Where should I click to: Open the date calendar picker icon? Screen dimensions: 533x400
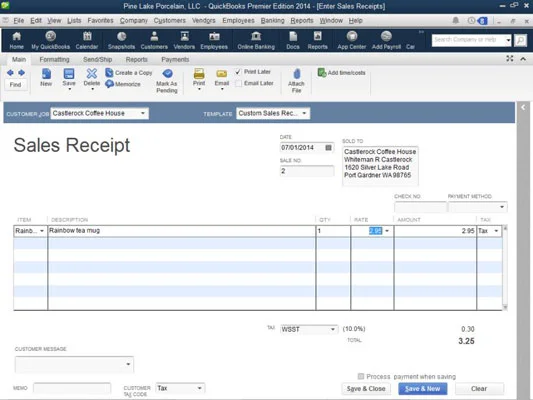(x=328, y=147)
